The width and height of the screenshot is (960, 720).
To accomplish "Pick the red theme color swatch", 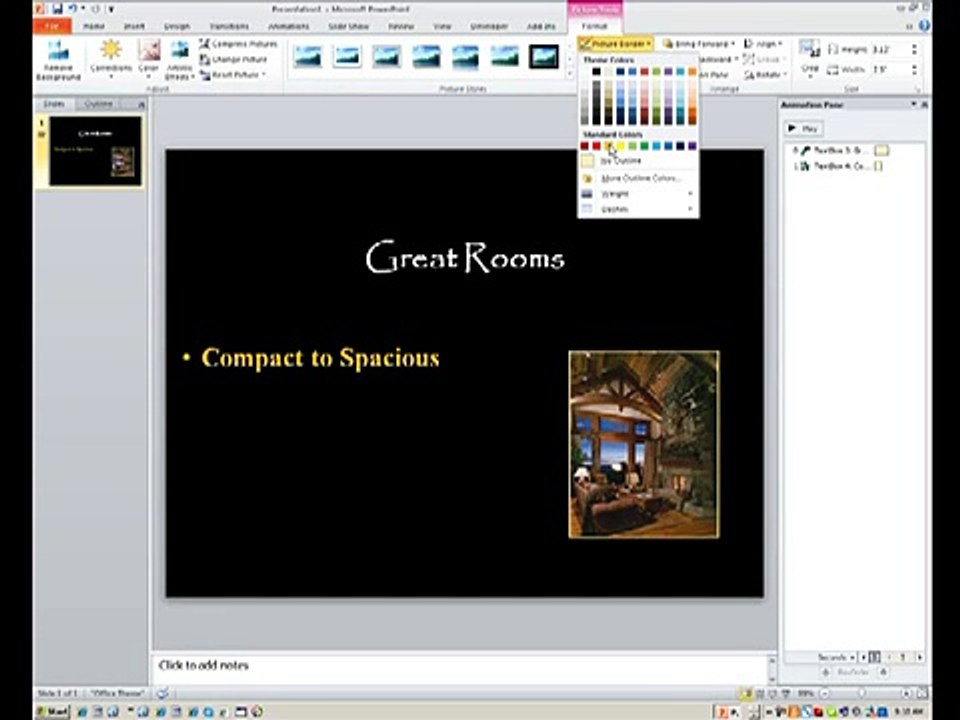I will pyautogui.click(x=644, y=72).
